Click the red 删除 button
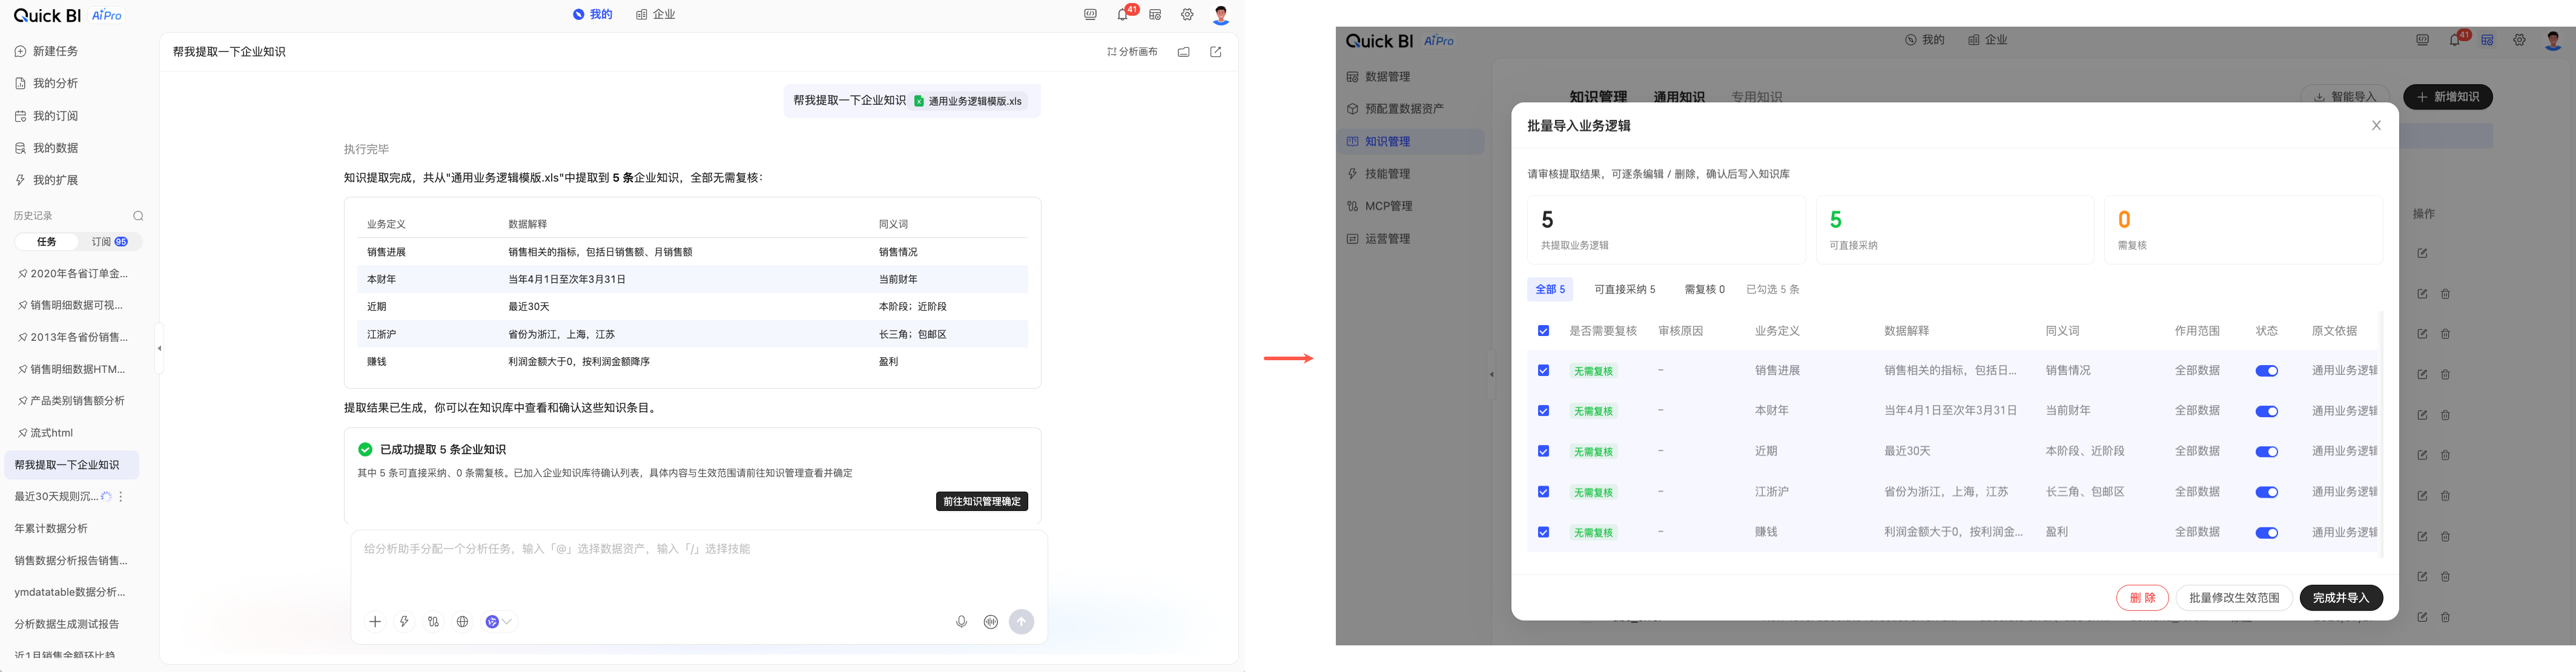This screenshot has width=2576, height=672. pyautogui.click(x=2142, y=598)
